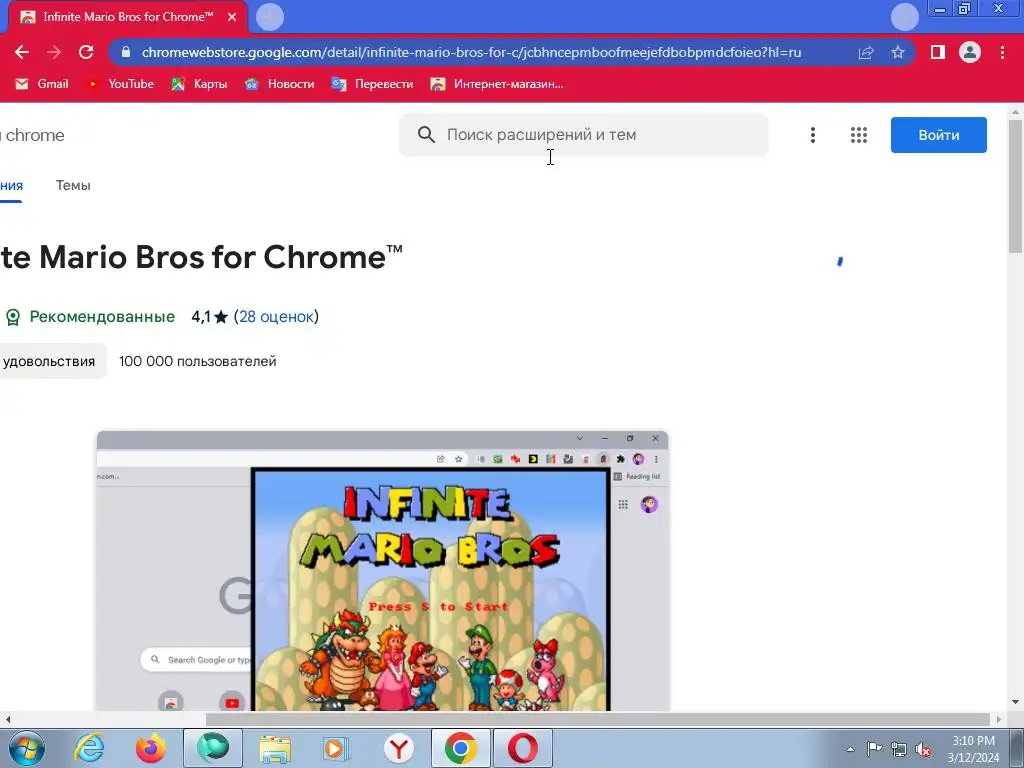Reload the page with the refresh icon
The width and height of the screenshot is (1024, 768).
tap(86, 52)
